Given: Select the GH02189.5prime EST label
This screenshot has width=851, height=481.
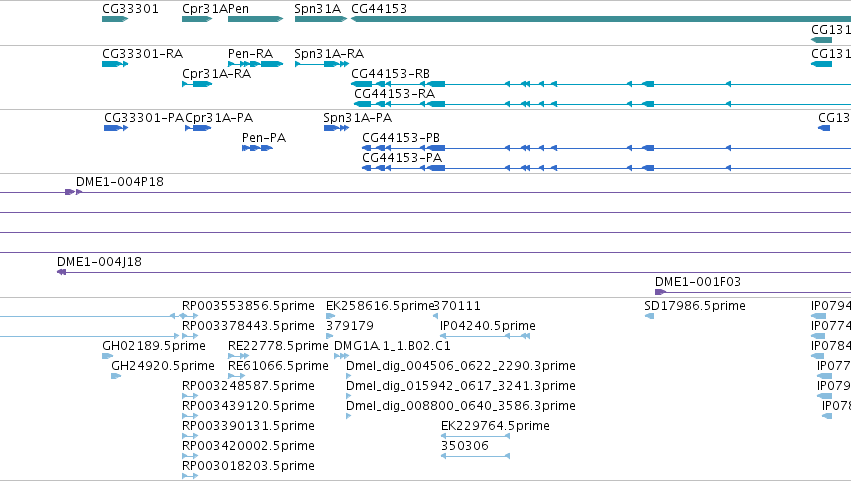Looking at the screenshot, I should click(154, 346).
